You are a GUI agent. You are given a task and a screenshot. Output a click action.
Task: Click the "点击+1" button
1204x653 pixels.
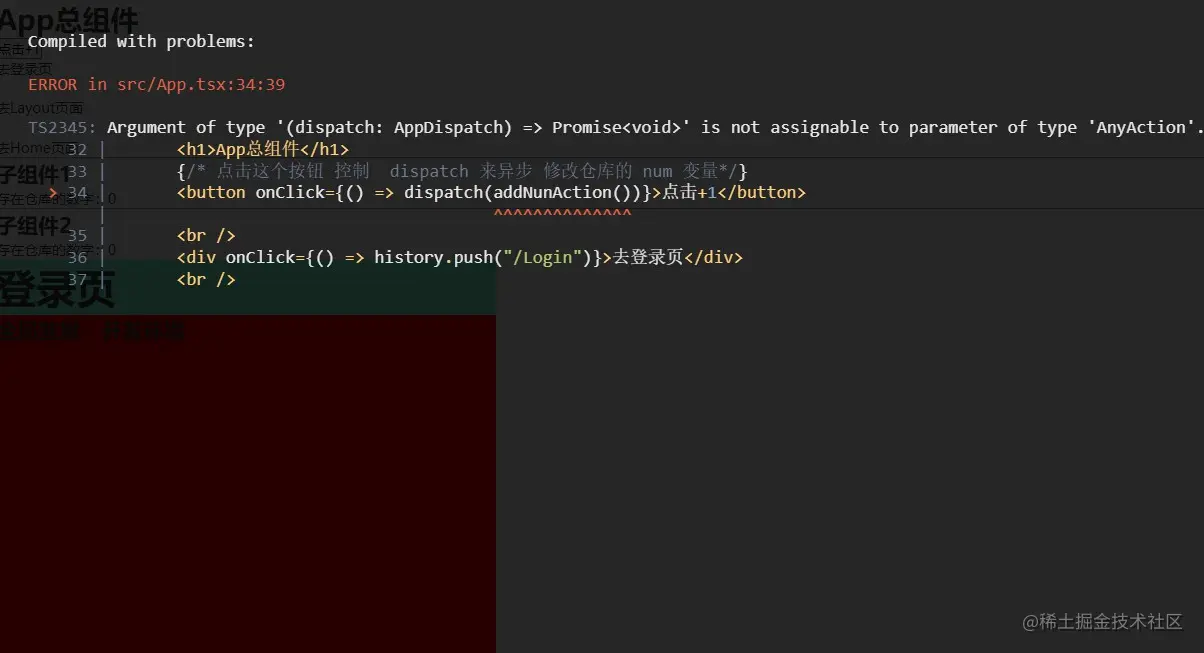pos(18,48)
